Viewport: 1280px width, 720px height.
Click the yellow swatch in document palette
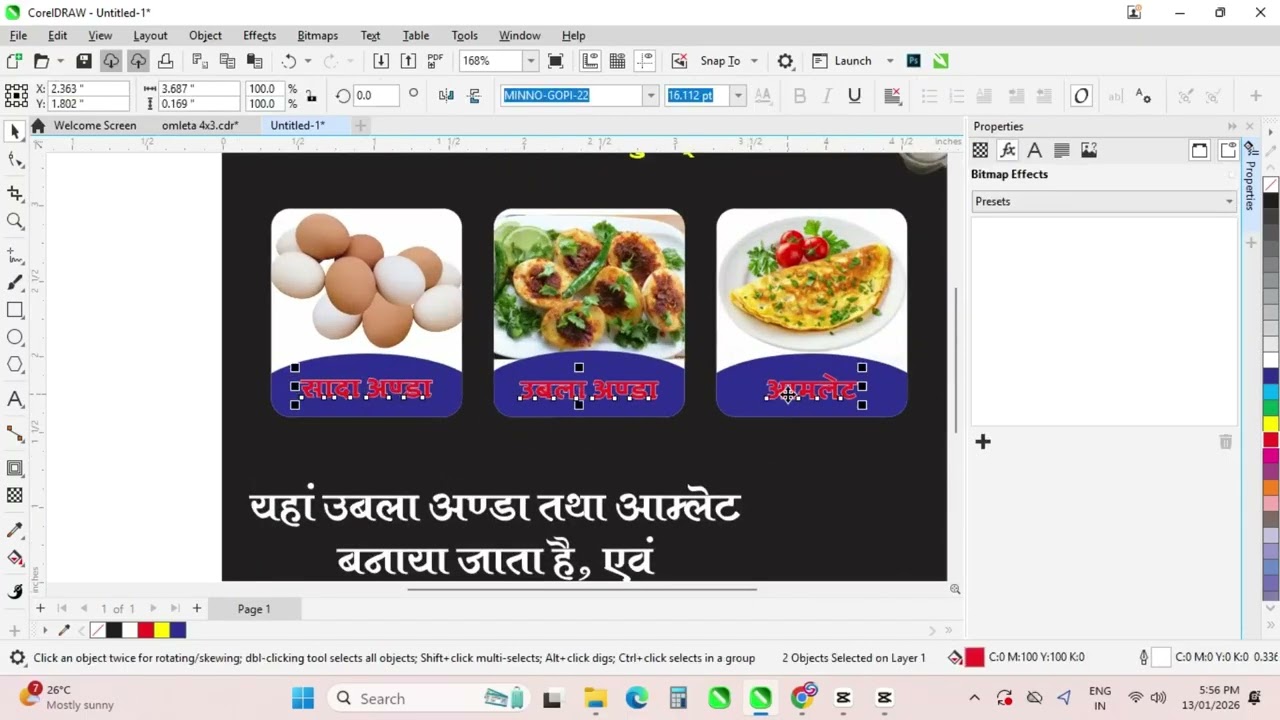click(162, 630)
